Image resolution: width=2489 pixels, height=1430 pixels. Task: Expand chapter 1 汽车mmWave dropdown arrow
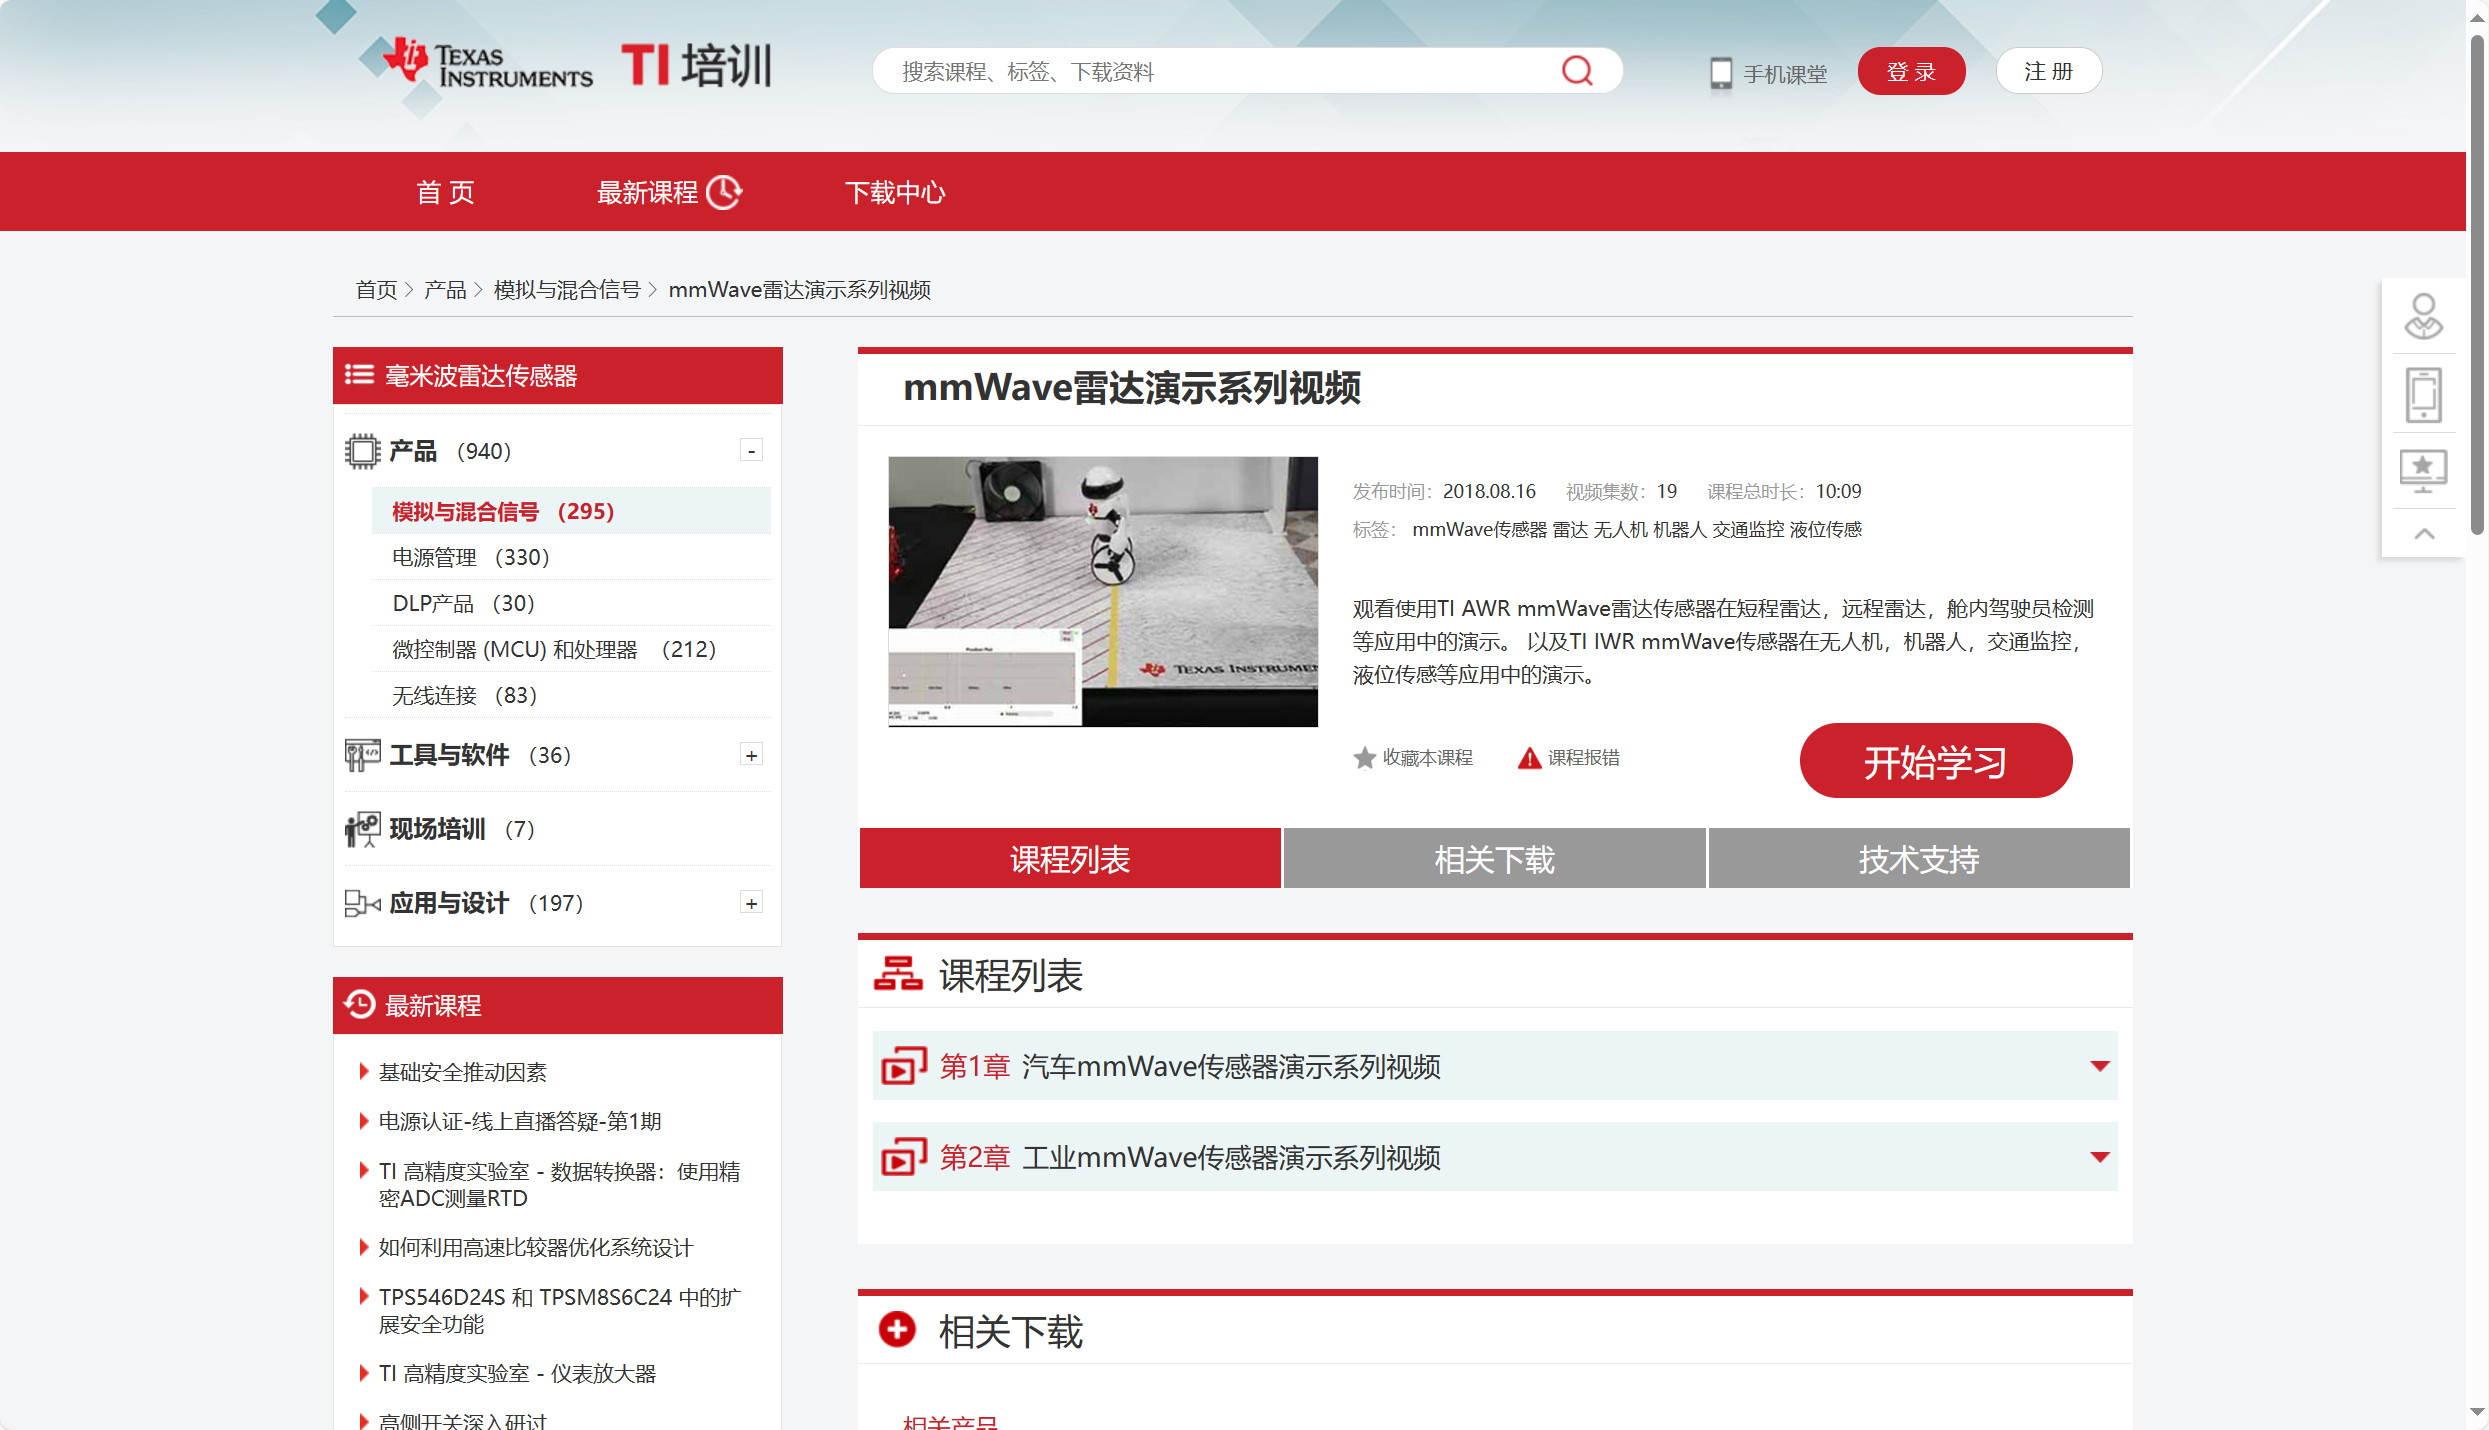coord(2100,1066)
